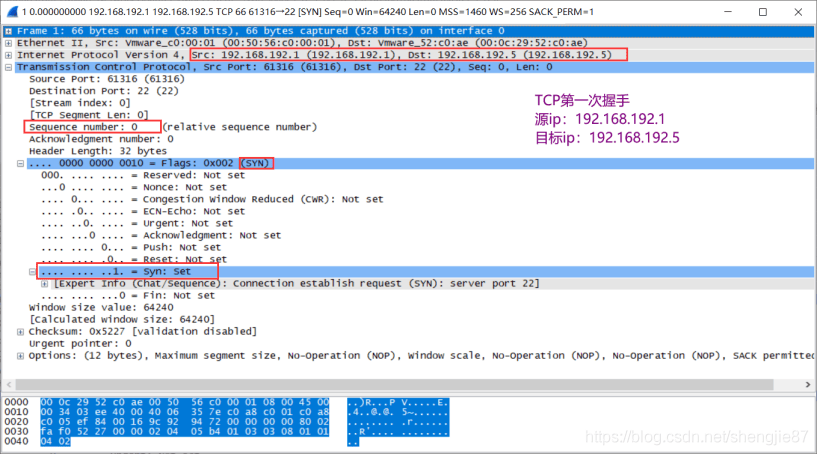
Task: Click the Fin: Not set flag line
Action: tap(128, 295)
